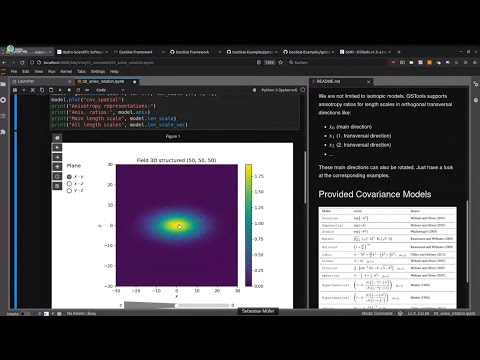Select the y - z plane radio button
The image size is (480, 360).
tap(69, 191)
